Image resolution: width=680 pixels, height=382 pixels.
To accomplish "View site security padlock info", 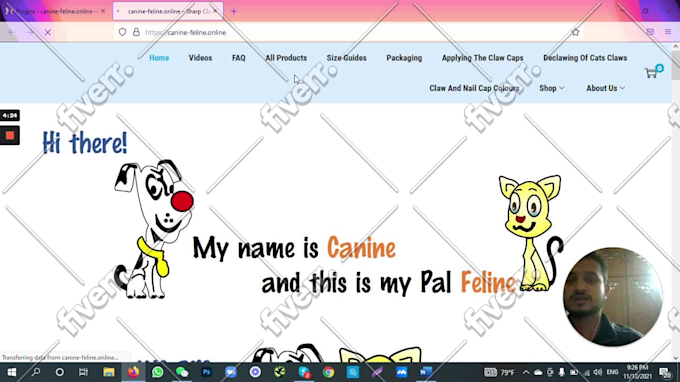I will (x=136, y=32).
